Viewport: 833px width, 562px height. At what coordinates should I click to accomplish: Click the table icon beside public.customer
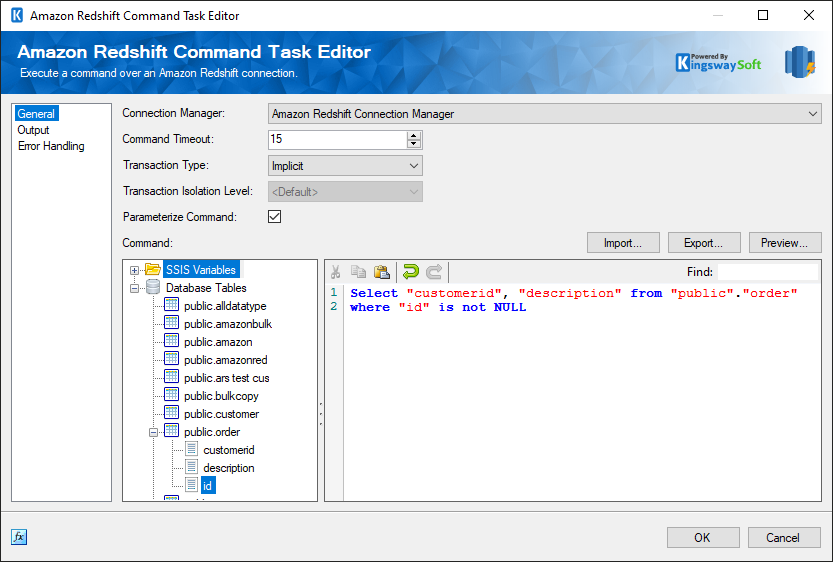pyautogui.click(x=172, y=413)
